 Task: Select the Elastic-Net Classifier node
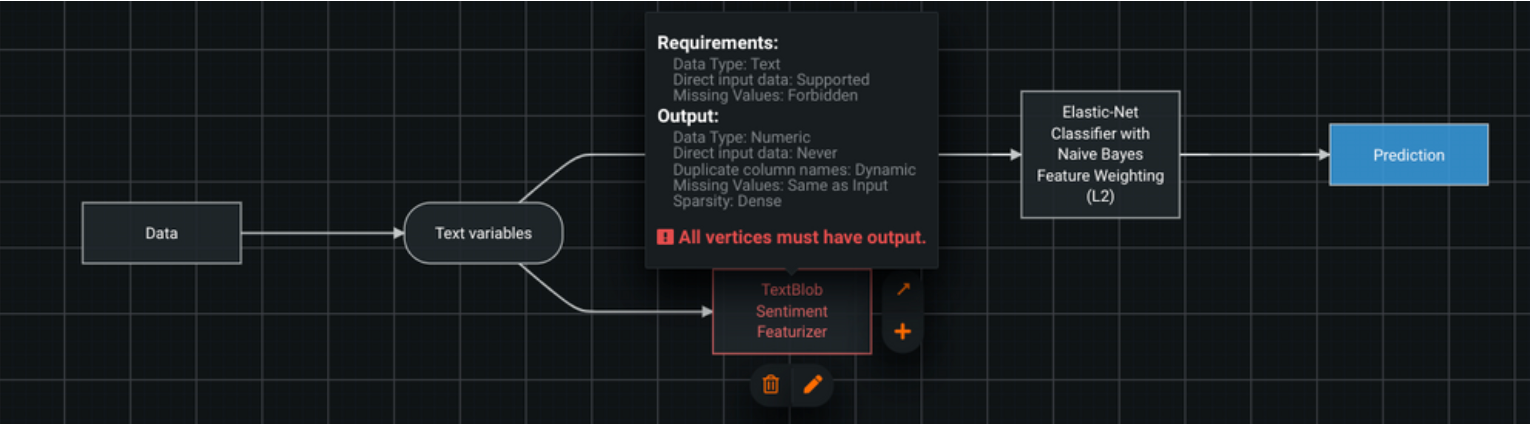tap(1099, 154)
